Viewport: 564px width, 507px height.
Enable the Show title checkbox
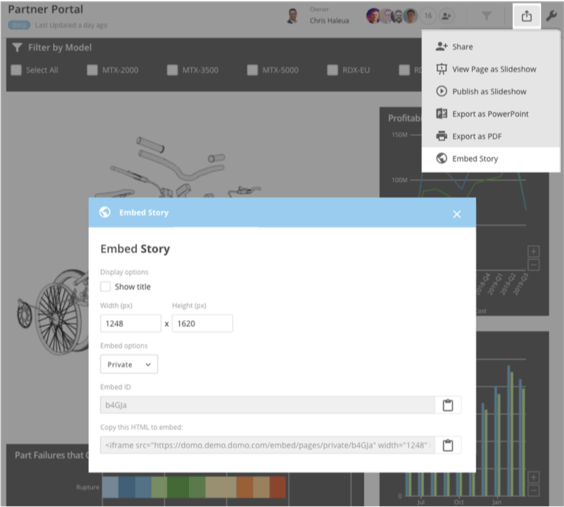(x=105, y=287)
